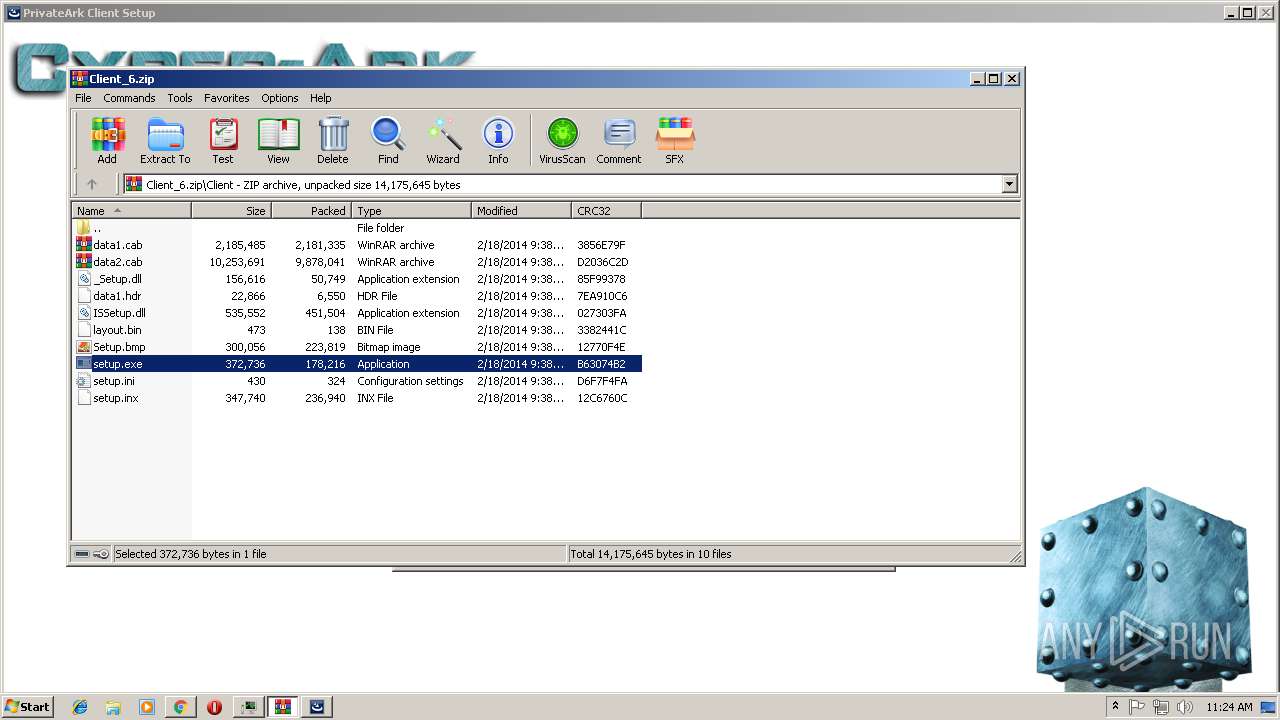Screen dimensions: 1280x720
Task: Click CRC32 value 12C6760C
Action: pos(602,397)
